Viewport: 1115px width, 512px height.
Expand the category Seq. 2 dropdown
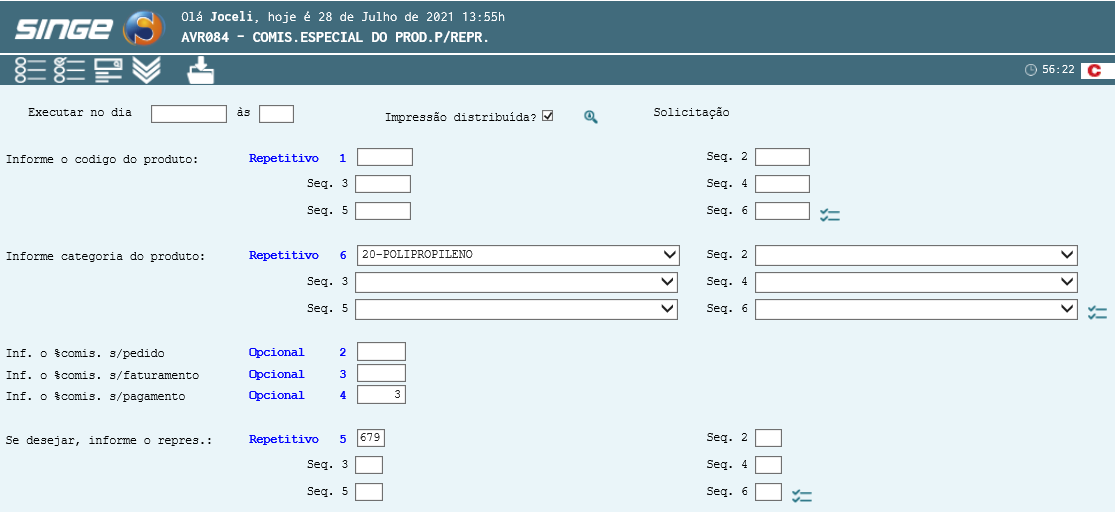click(916, 255)
